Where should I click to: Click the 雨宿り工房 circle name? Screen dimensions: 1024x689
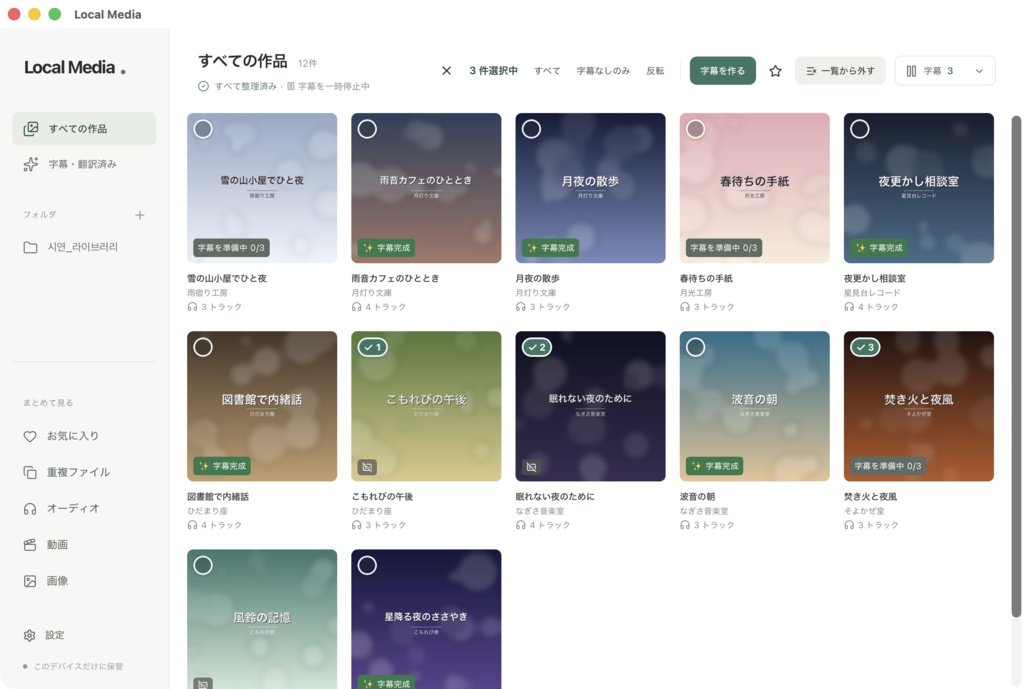[x=207, y=293]
